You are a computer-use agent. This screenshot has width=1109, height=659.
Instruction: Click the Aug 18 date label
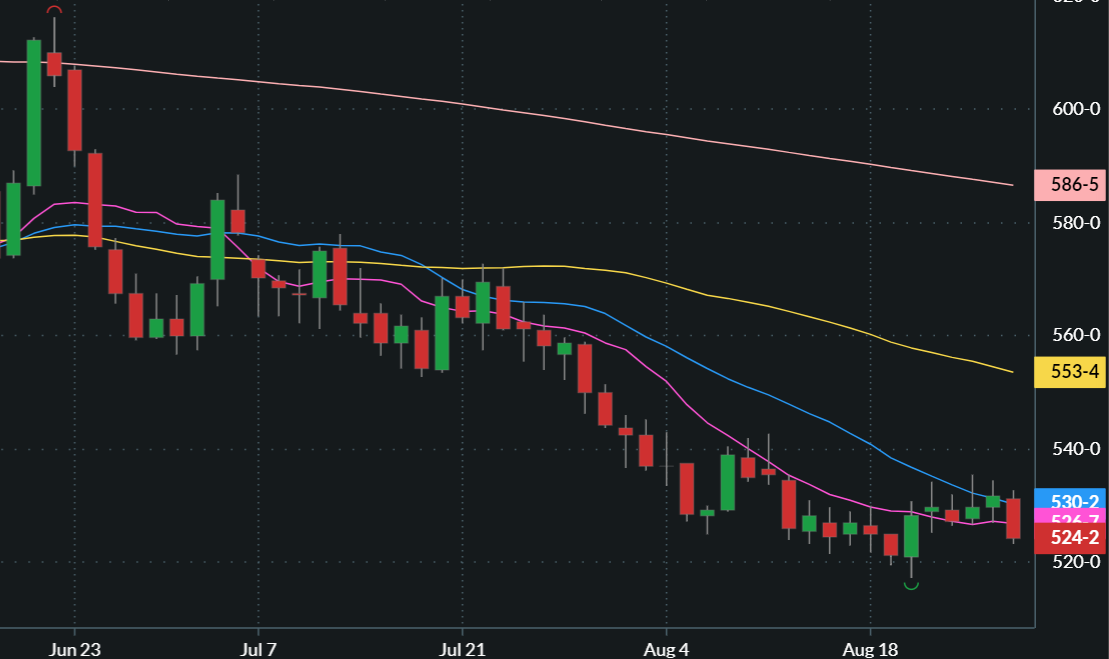point(870,650)
